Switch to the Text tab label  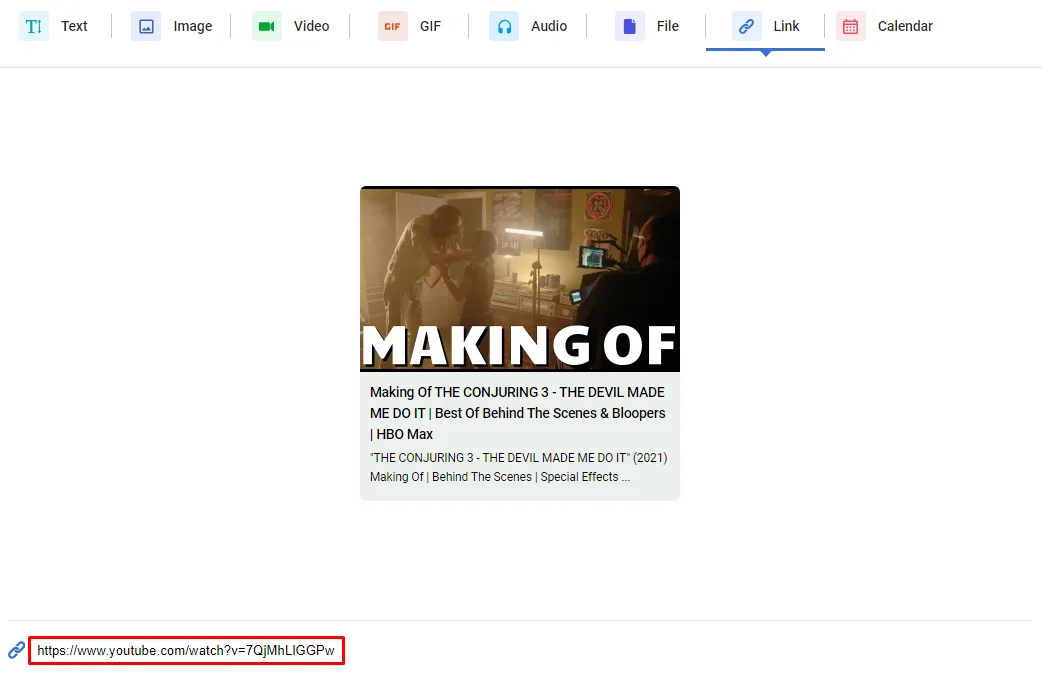[x=74, y=27]
